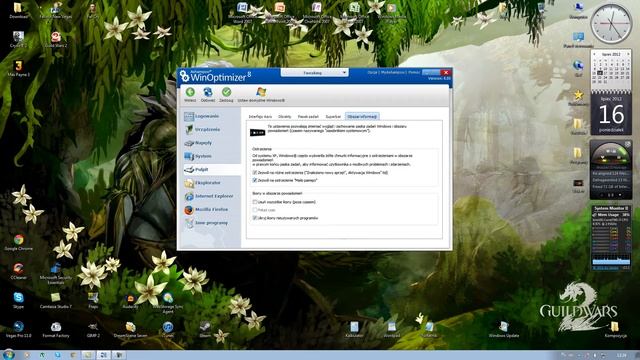
Task: Select the Windows Update desktop icon
Action: [x=504, y=329]
